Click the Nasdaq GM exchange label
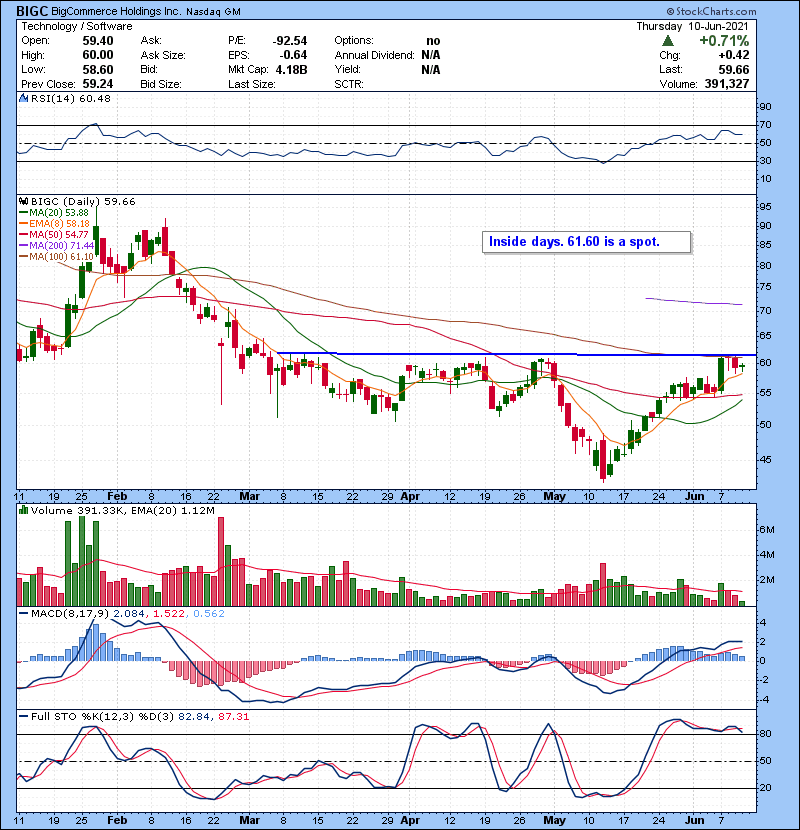 pos(213,12)
